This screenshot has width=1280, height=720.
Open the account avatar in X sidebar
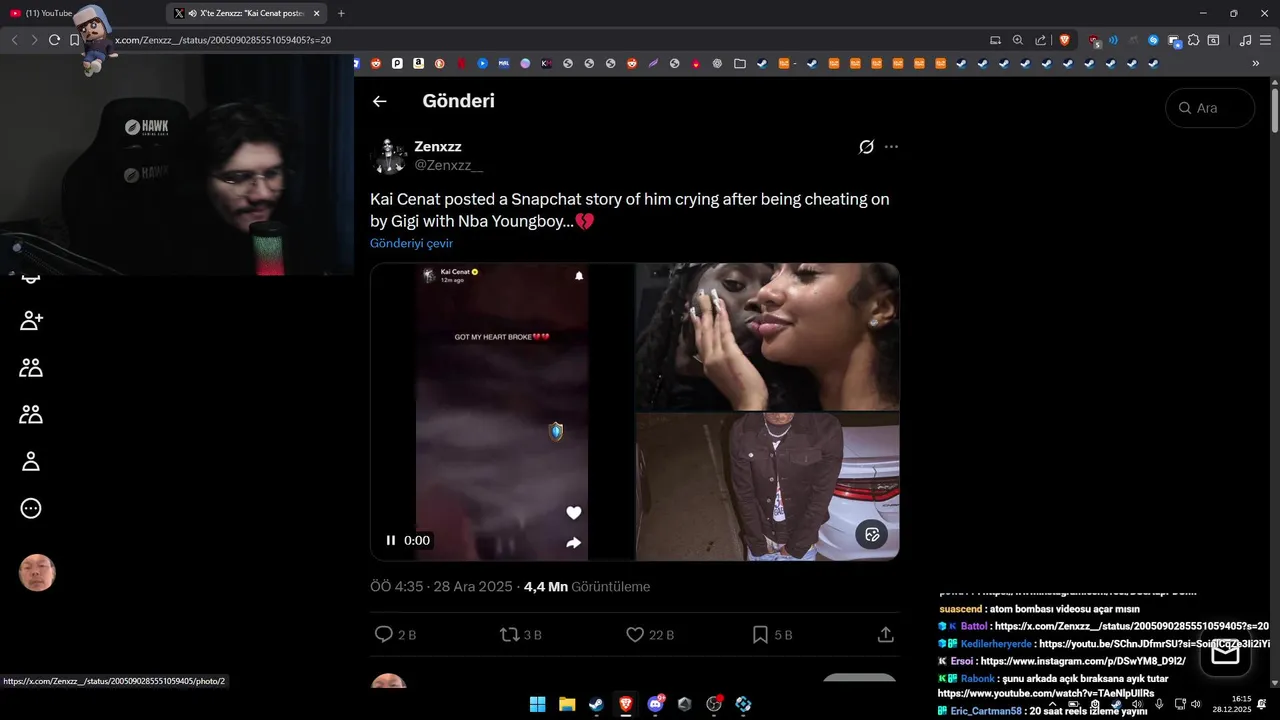click(37, 573)
